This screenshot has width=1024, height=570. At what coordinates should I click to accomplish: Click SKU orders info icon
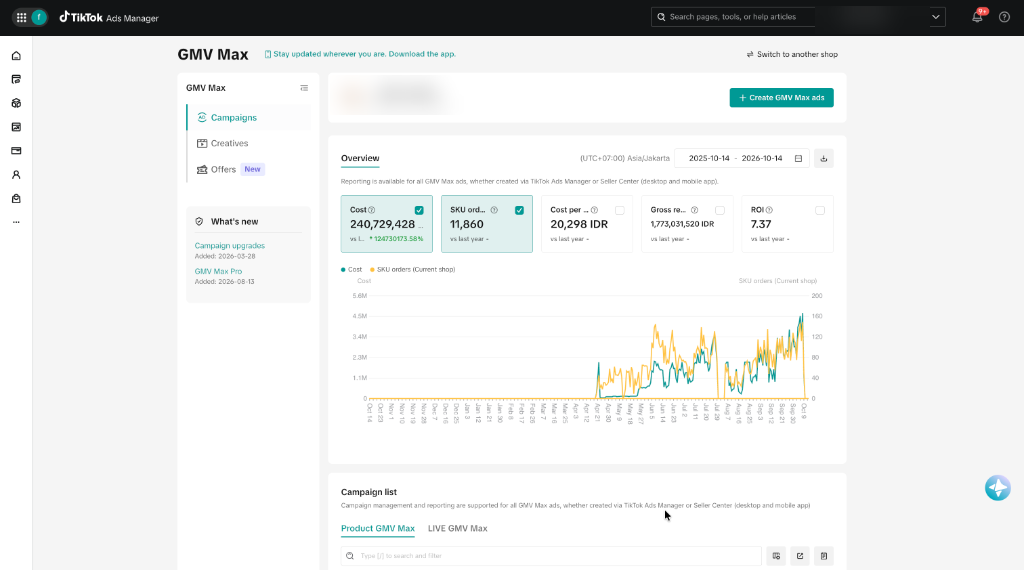[494, 210]
